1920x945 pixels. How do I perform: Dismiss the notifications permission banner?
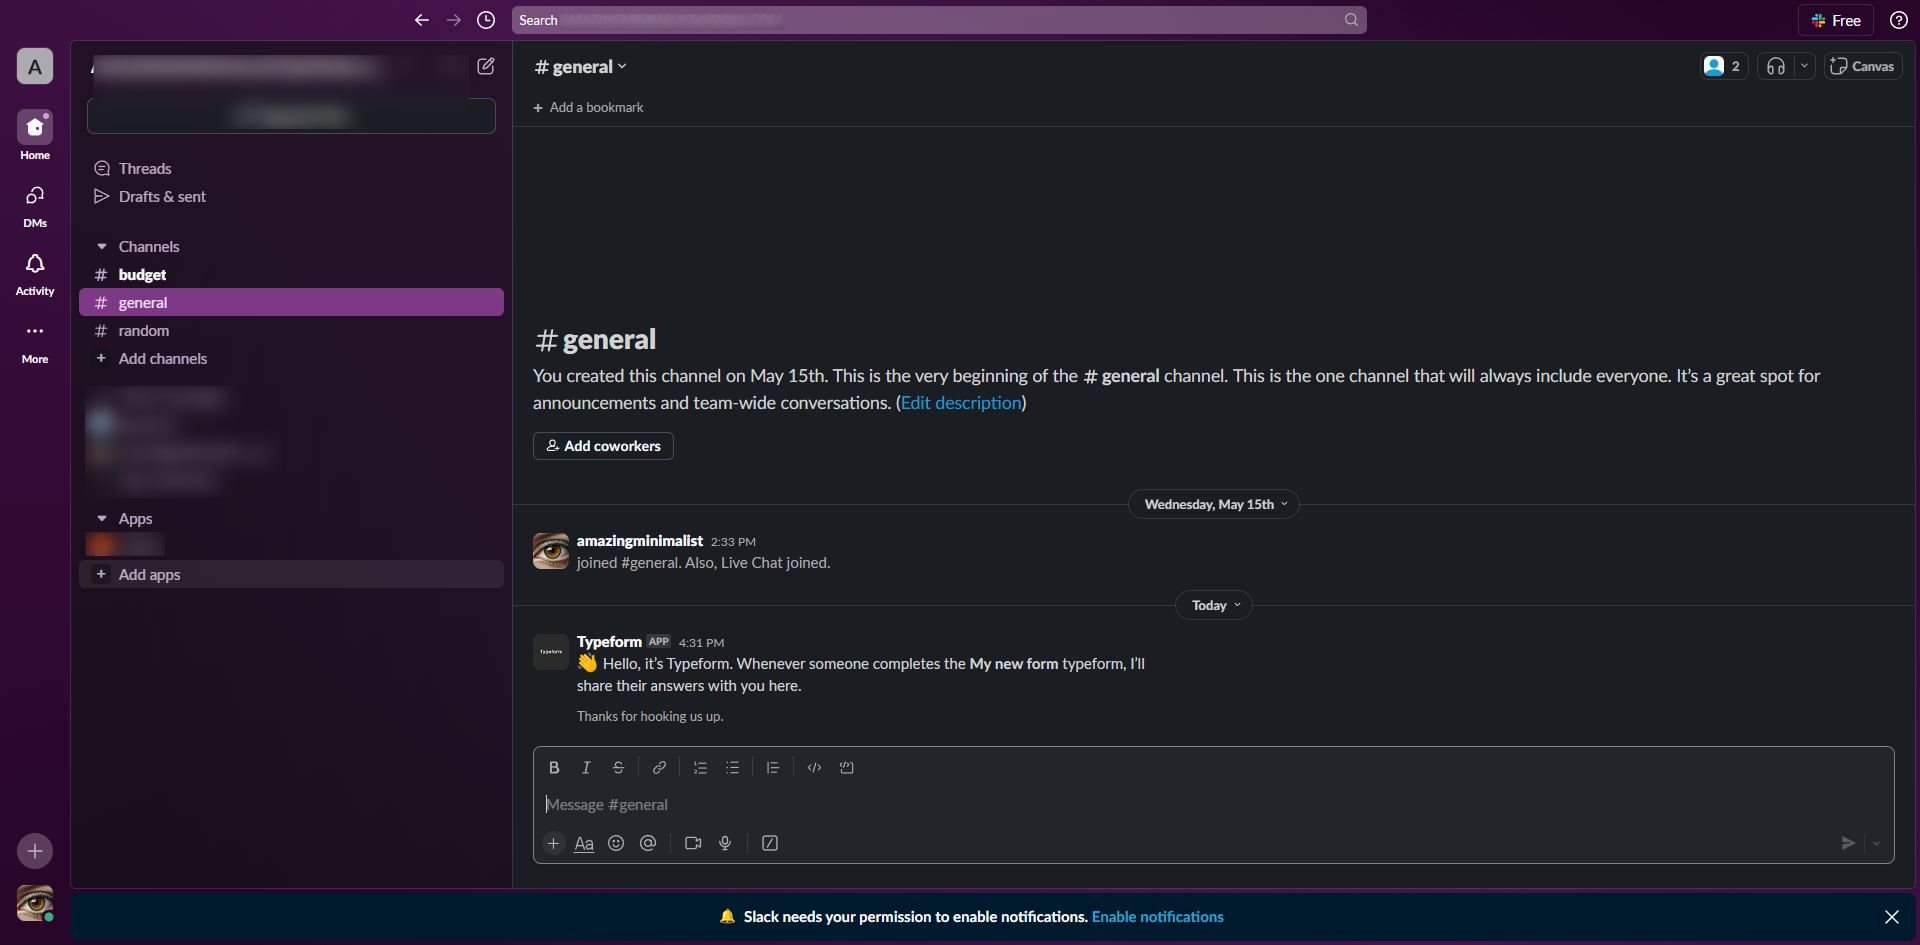click(1892, 917)
